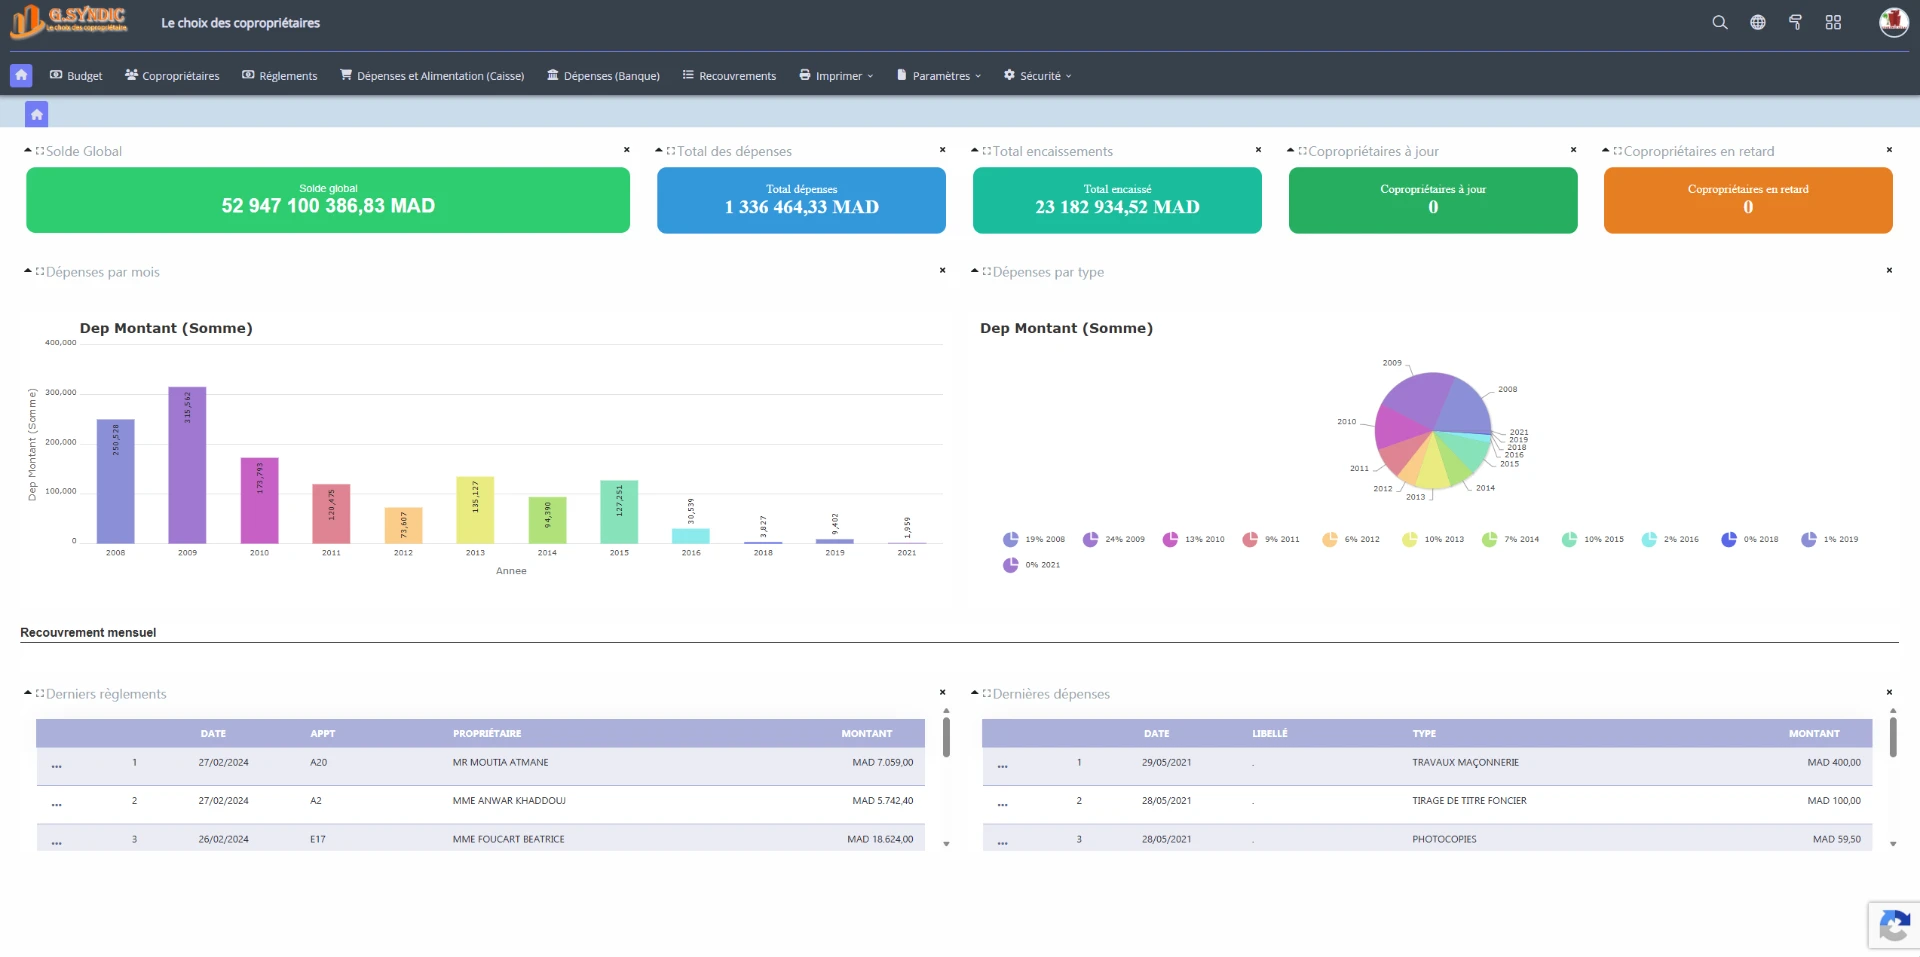Collapse the Derniers règlements panel arrow
This screenshot has height=957, width=1920.
coord(28,693)
